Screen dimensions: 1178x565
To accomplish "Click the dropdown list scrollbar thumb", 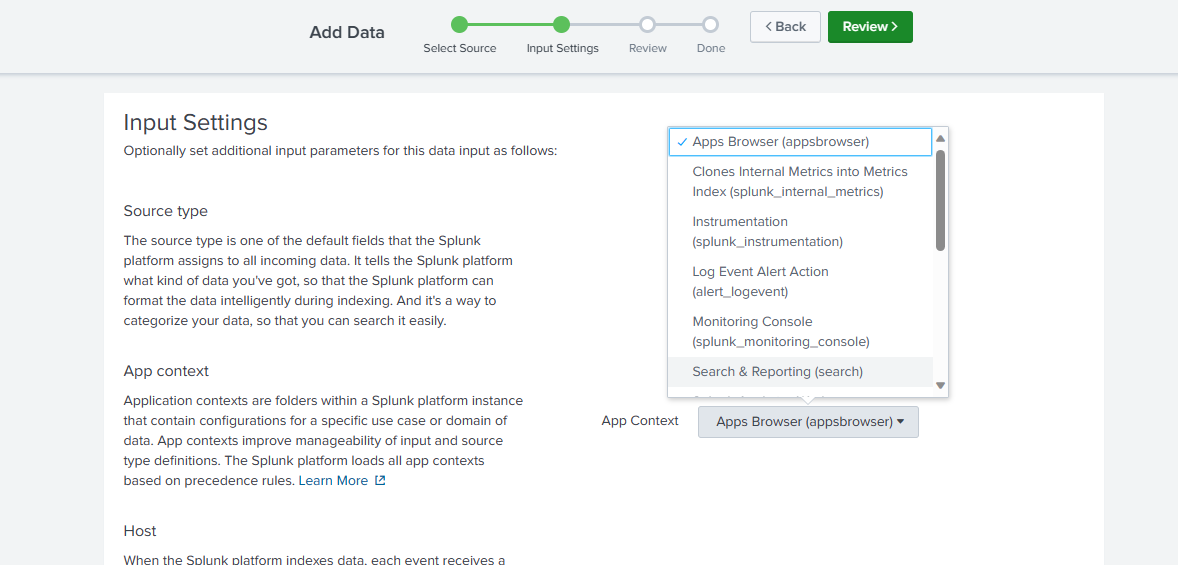I will click(x=940, y=200).
